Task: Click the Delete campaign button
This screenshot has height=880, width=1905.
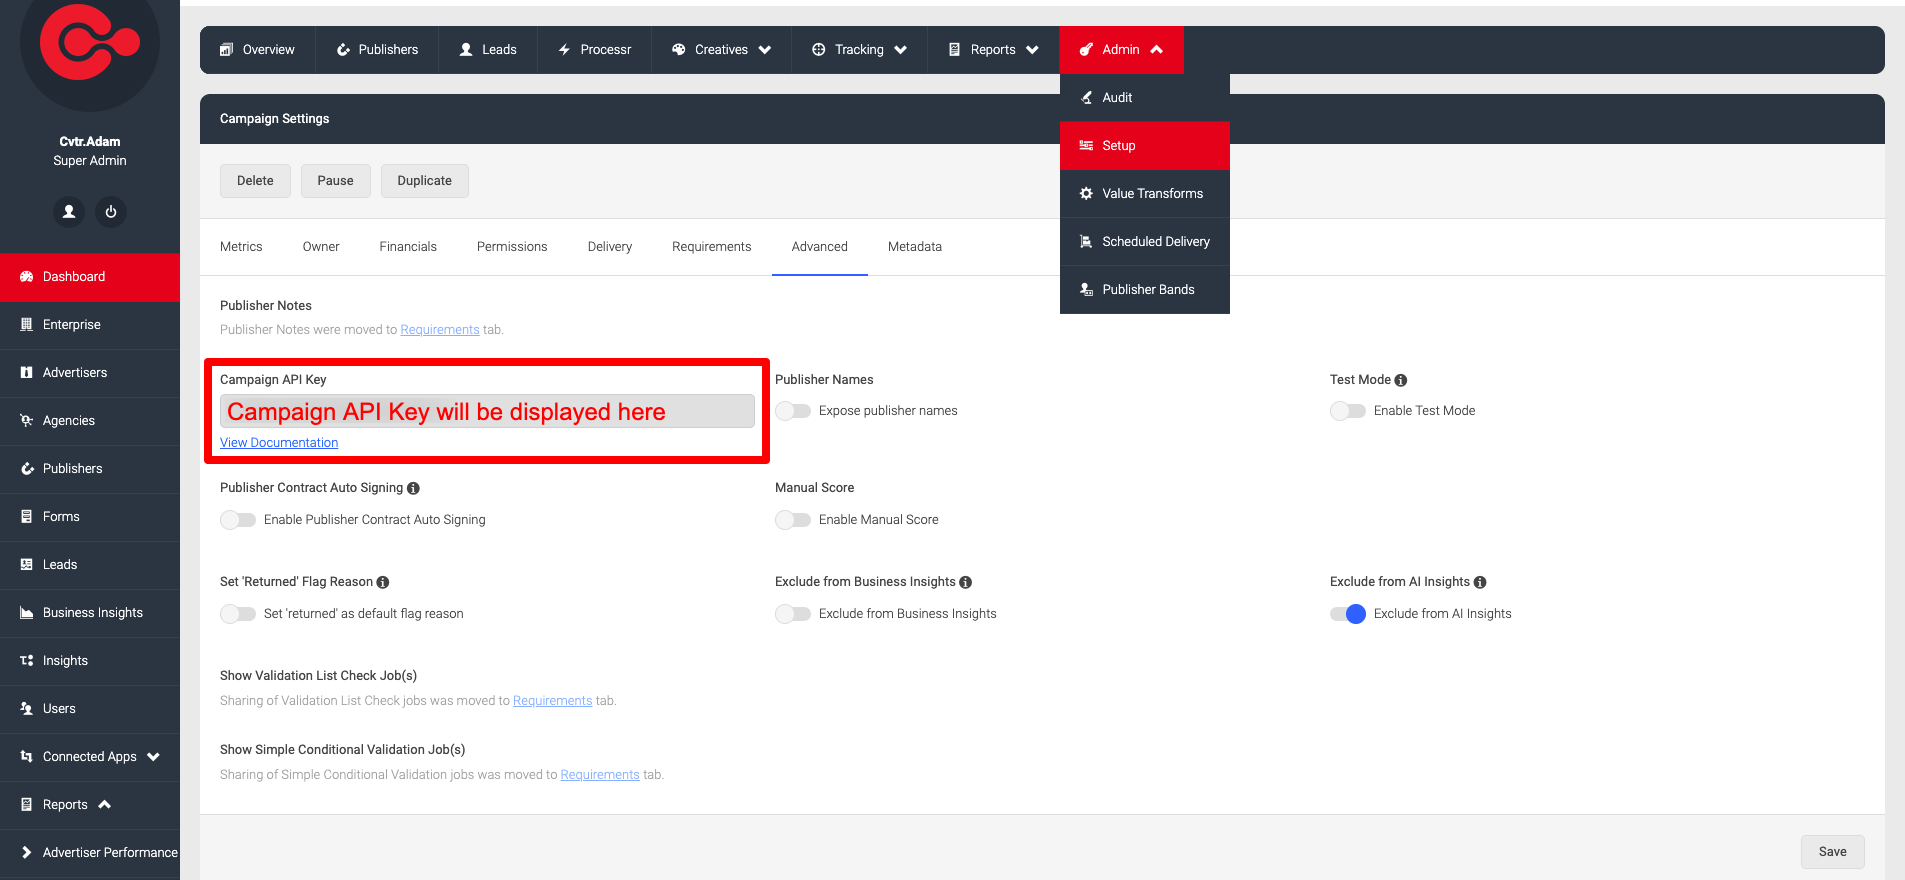Action: point(255,181)
